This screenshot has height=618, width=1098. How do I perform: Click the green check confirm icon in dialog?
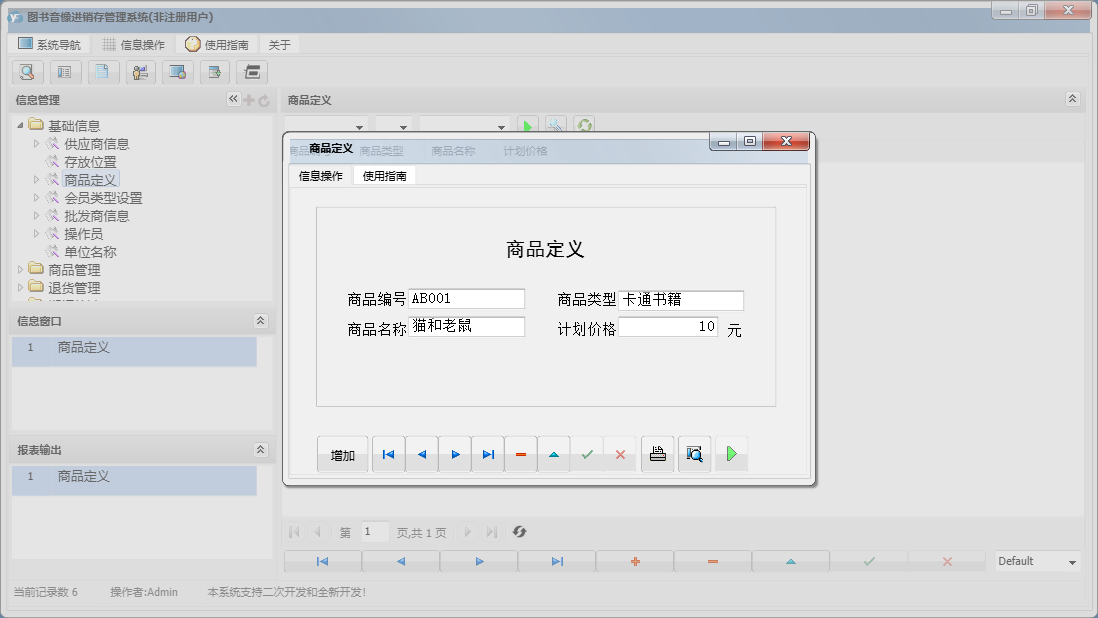click(x=587, y=454)
